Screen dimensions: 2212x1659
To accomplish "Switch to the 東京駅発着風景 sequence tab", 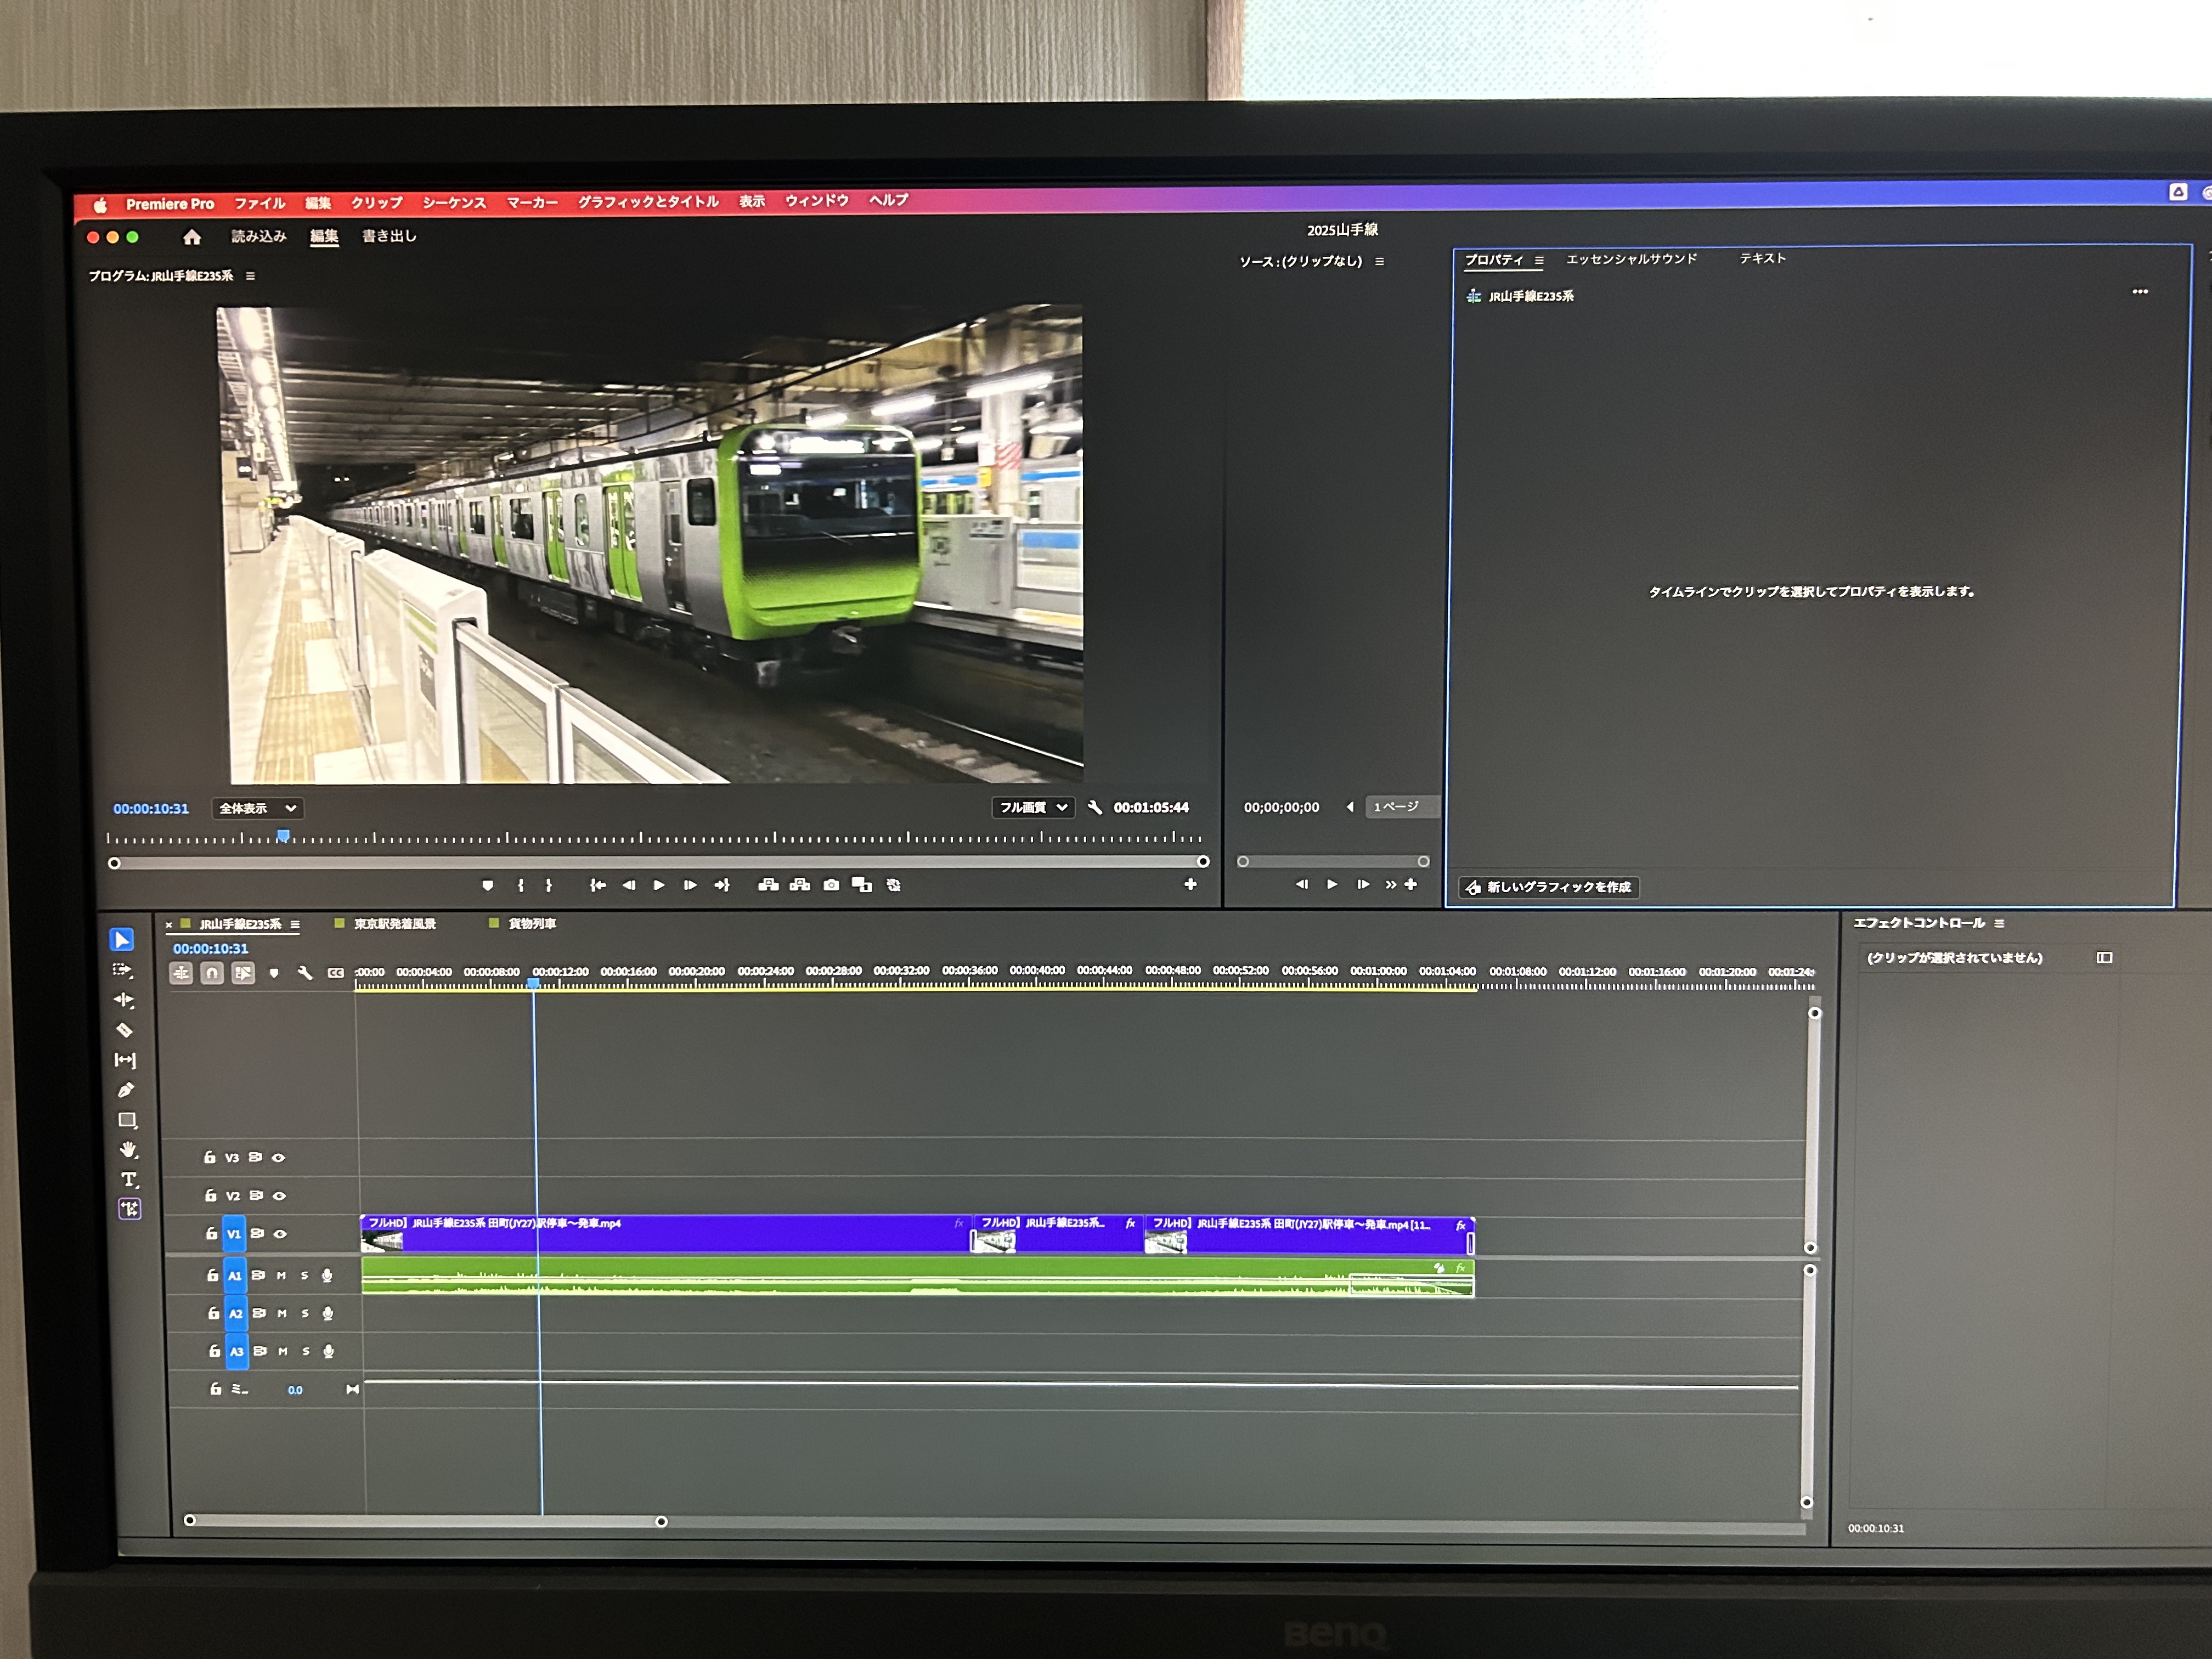I will [x=395, y=923].
